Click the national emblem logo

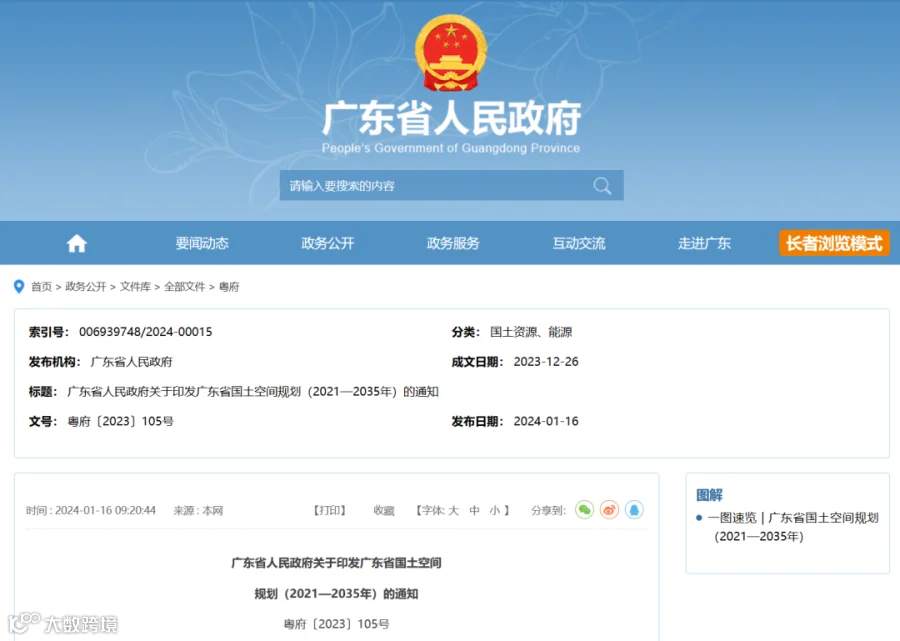[451, 53]
